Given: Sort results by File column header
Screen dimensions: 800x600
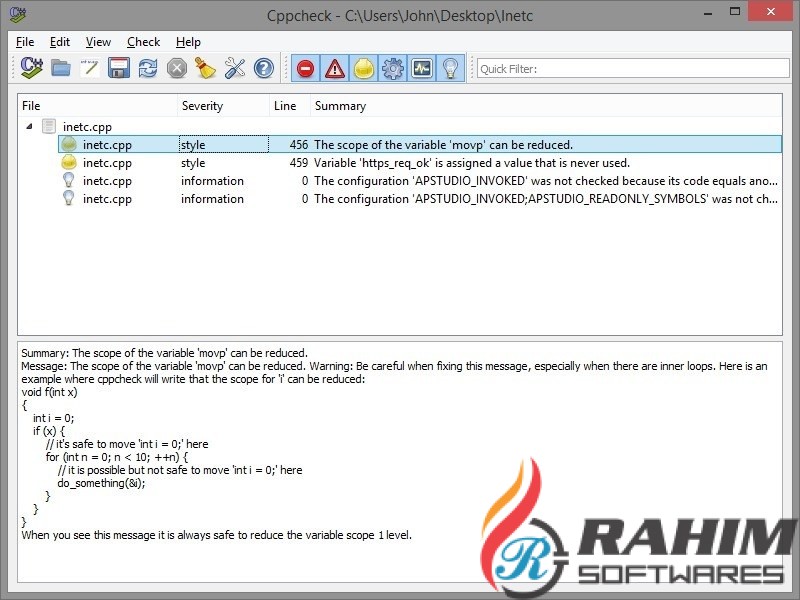Looking at the screenshot, I should (x=97, y=106).
